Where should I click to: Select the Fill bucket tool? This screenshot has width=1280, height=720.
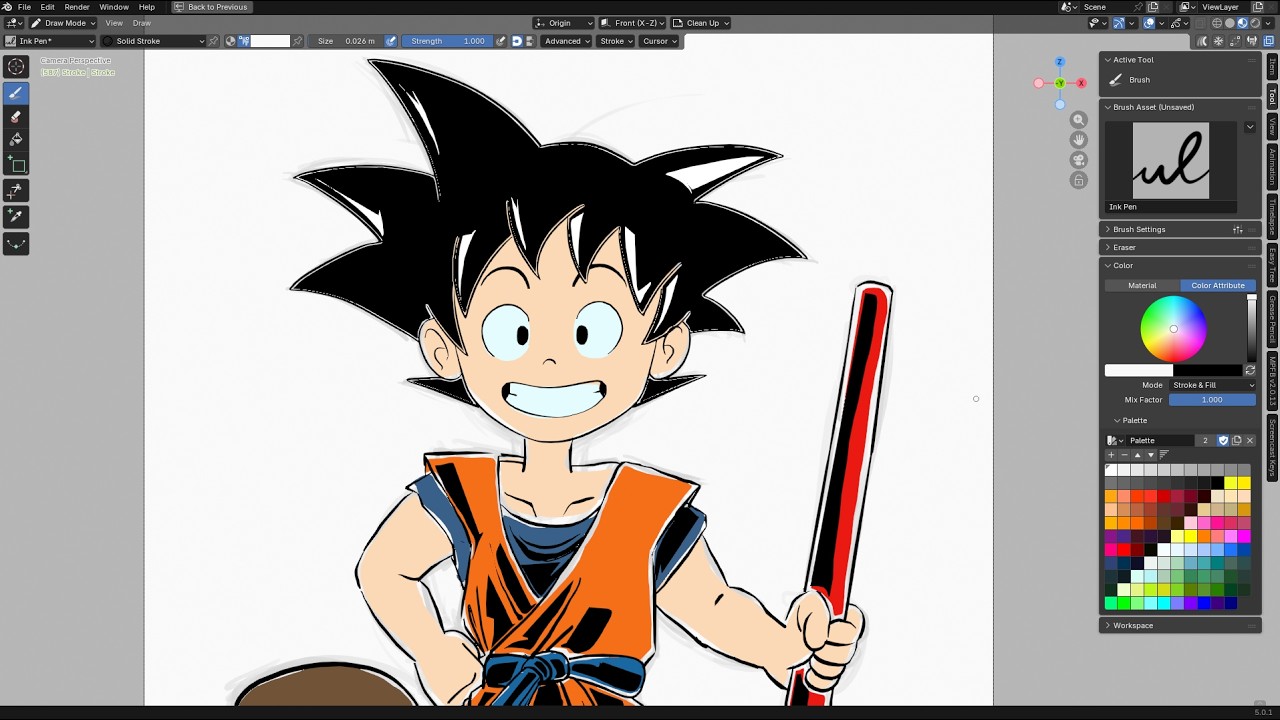[x=16, y=140]
